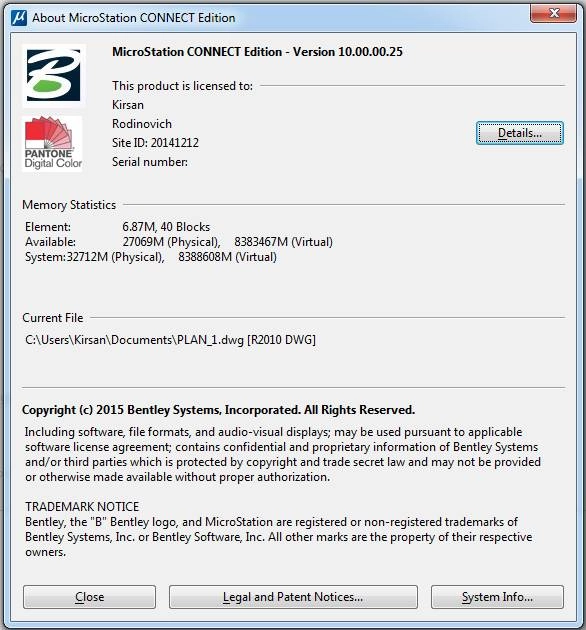The width and height of the screenshot is (586, 630).
Task: Click the Pantone Digital Color logo
Action: tap(52, 143)
